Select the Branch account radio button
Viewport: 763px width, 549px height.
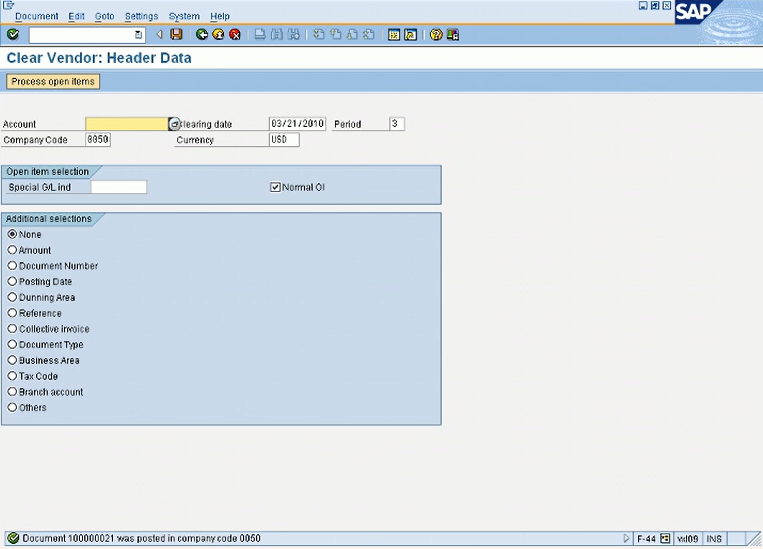(12, 391)
